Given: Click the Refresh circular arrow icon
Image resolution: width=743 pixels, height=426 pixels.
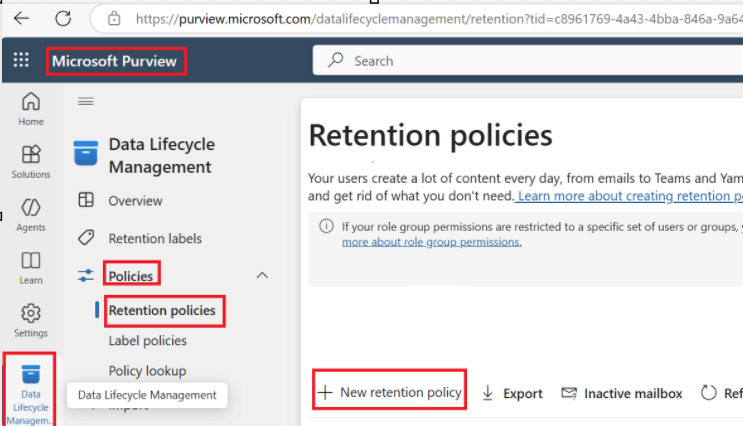Looking at the screenshot, I should pyautogui.click(x=708, y=393).
